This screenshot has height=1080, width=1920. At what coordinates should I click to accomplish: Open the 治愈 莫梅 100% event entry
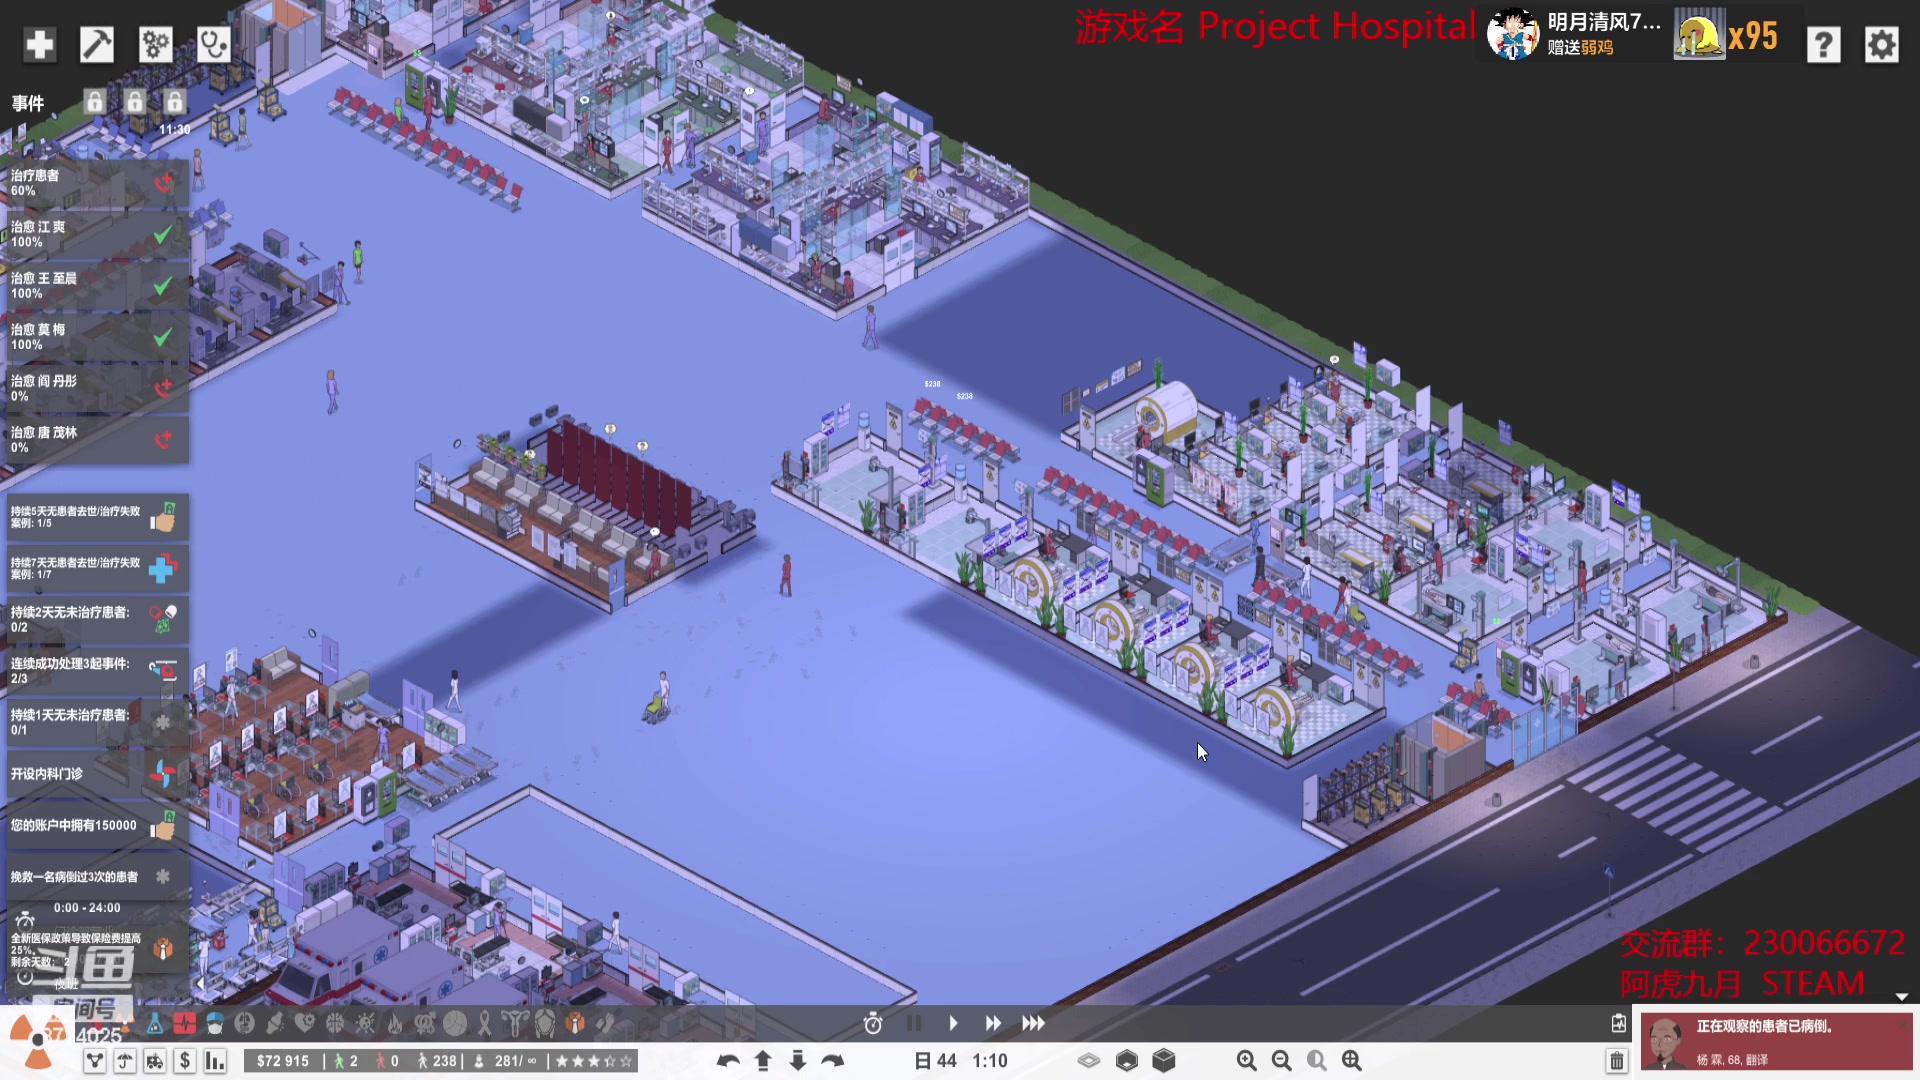pyautogui.click(x=96, y=337)
